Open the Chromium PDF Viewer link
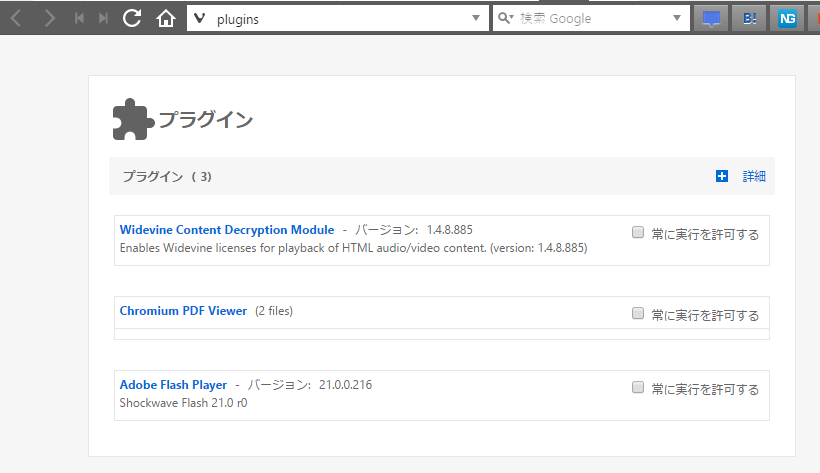 pyautogui.click(x=183, y=311)
